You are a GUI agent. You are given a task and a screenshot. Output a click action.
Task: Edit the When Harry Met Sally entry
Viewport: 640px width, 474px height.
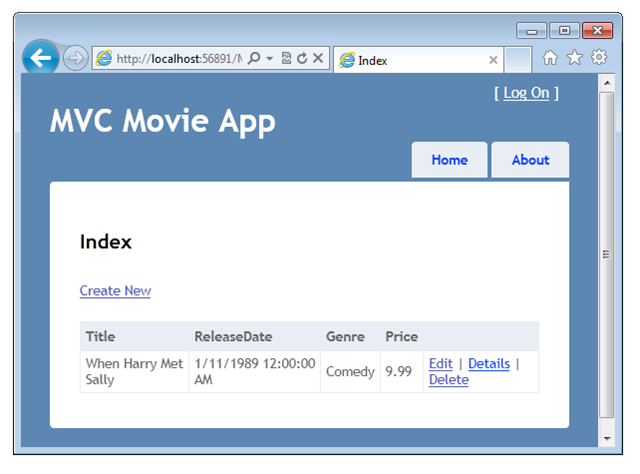point(440,364)
